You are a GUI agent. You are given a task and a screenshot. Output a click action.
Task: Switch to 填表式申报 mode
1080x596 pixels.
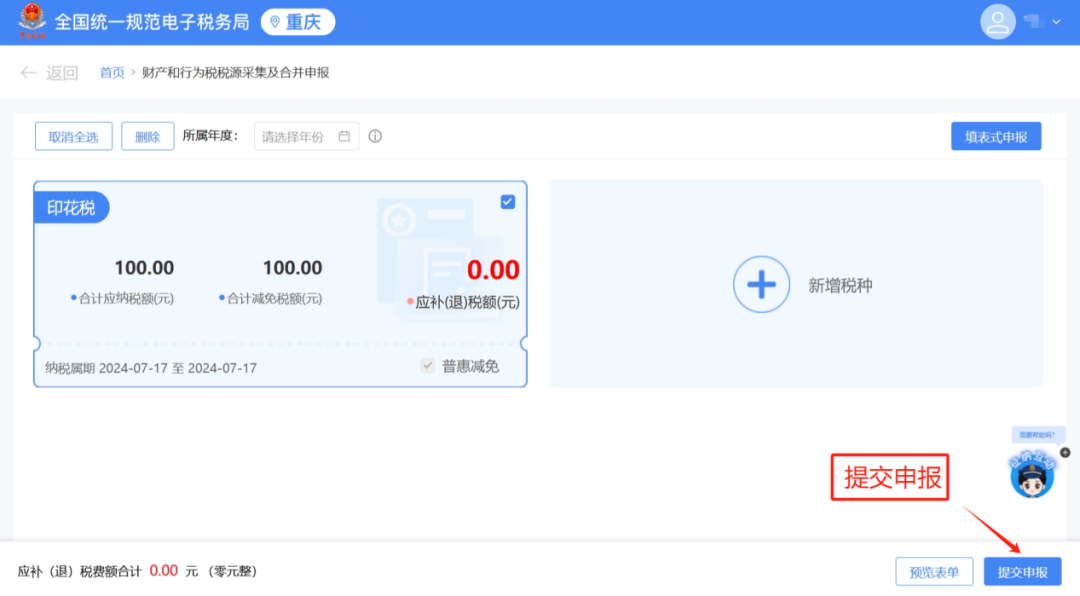pos(996,136)
